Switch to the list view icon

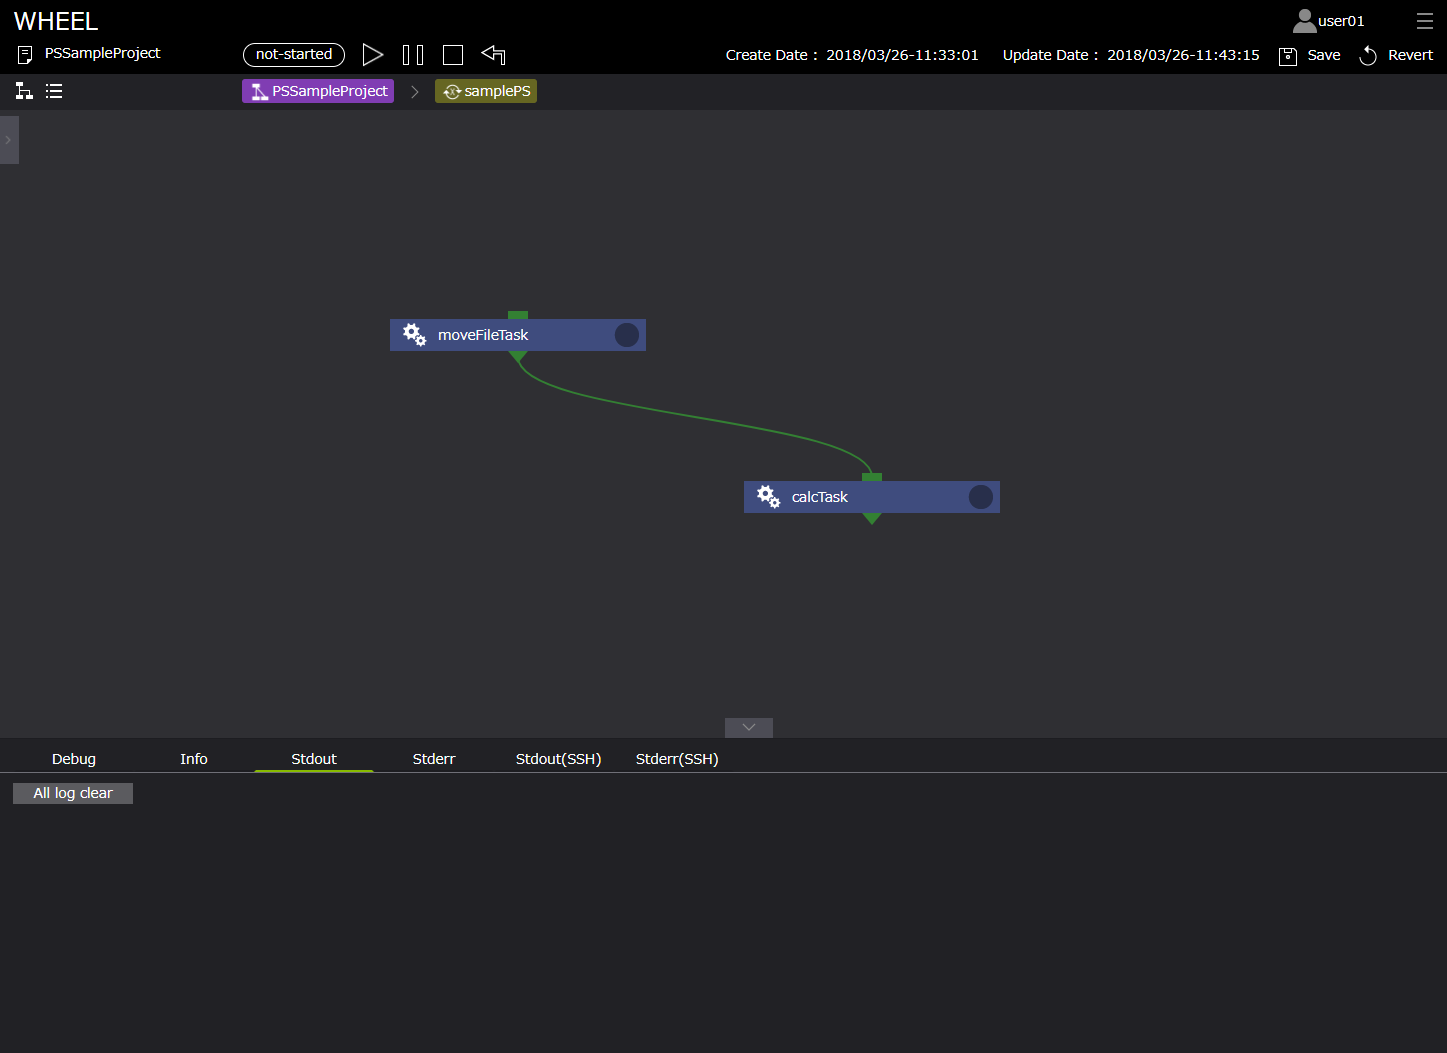(54, 91)
